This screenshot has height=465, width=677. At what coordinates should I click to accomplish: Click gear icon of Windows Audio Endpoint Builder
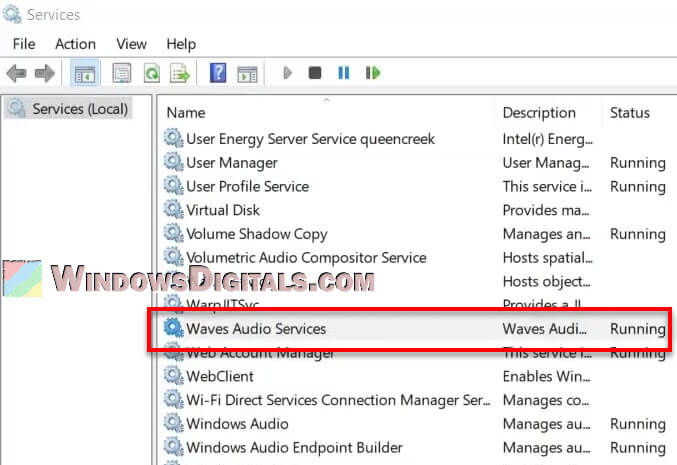174,447
